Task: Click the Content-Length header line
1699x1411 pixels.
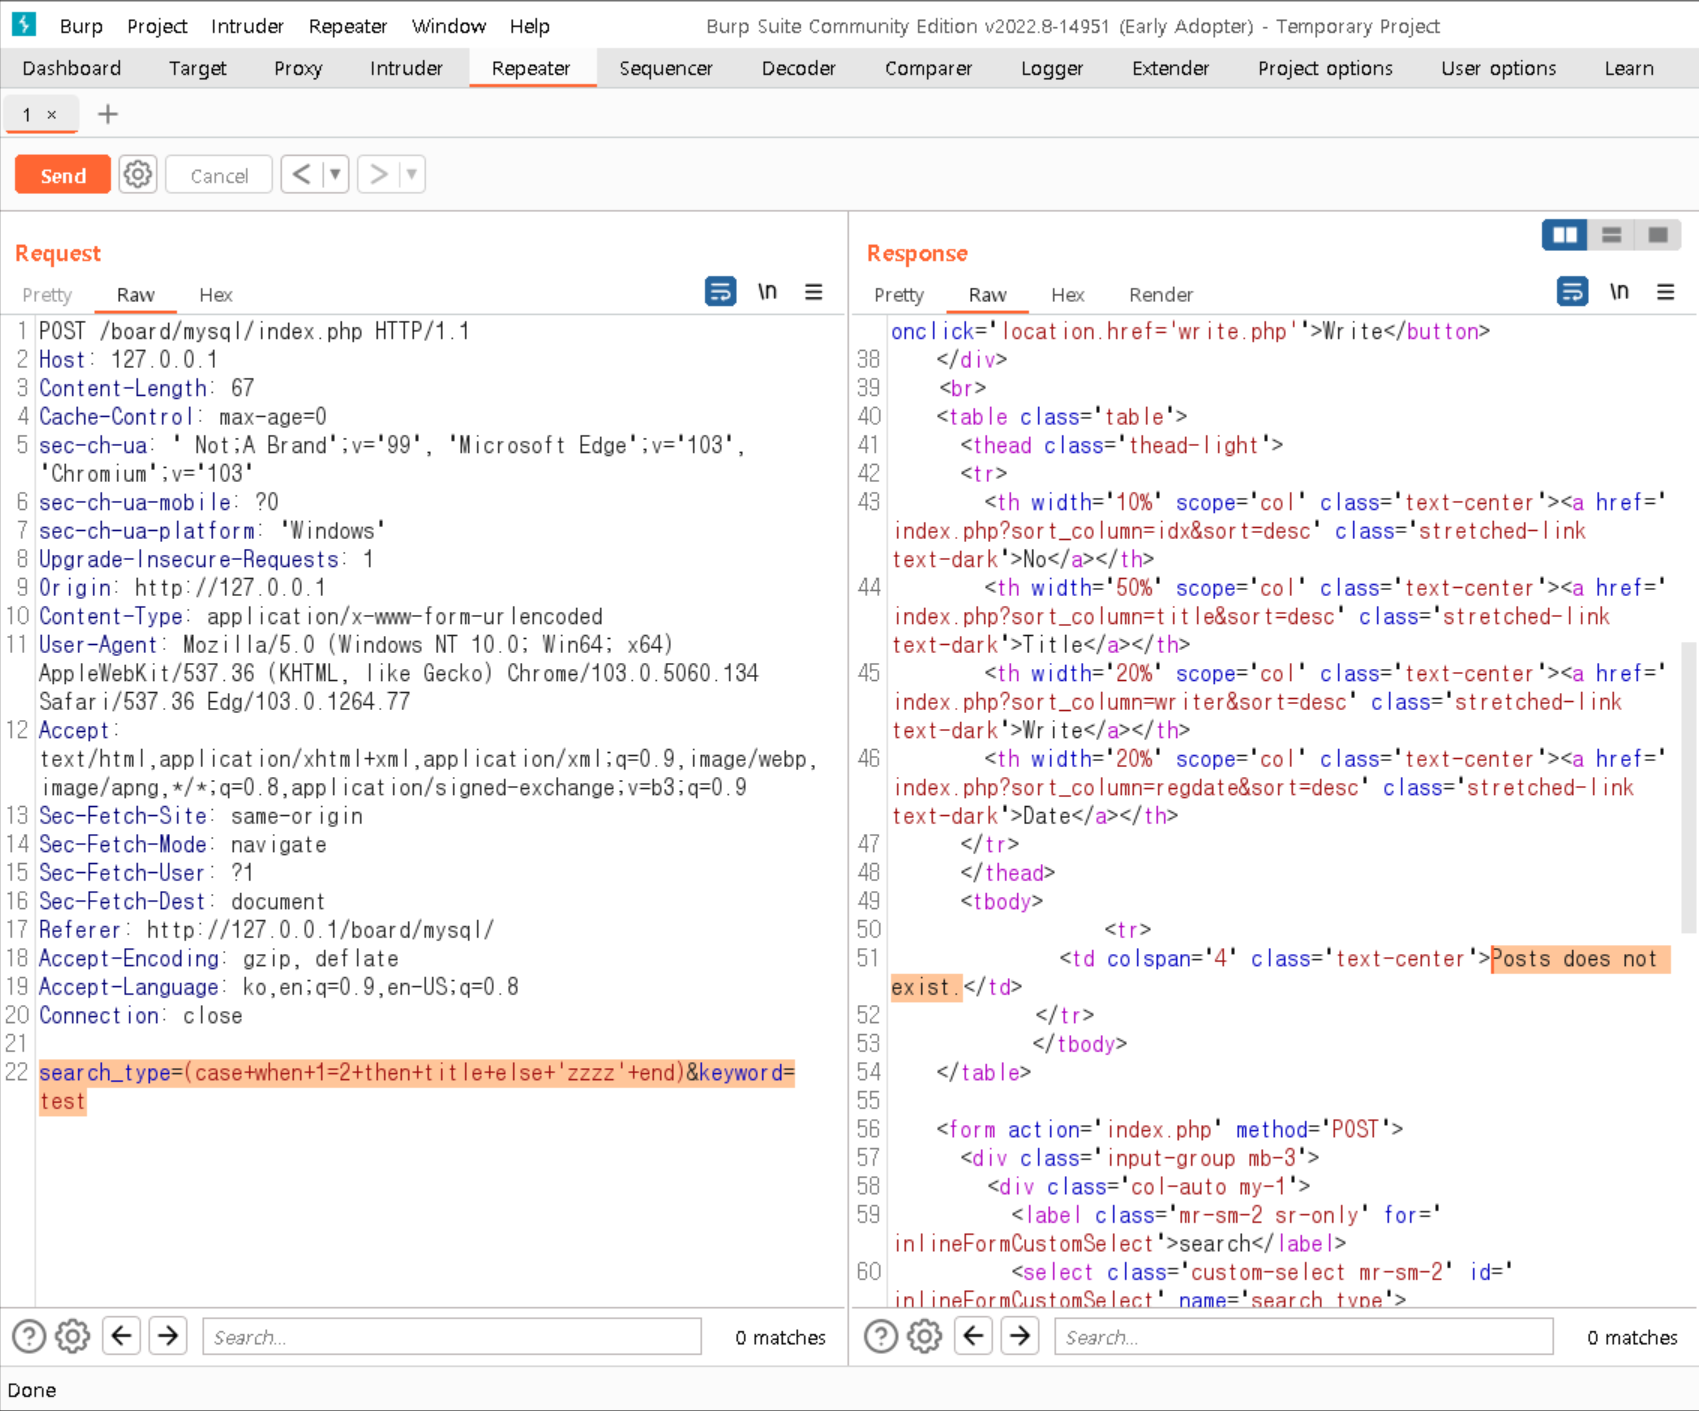Action: tap(147, 388)
